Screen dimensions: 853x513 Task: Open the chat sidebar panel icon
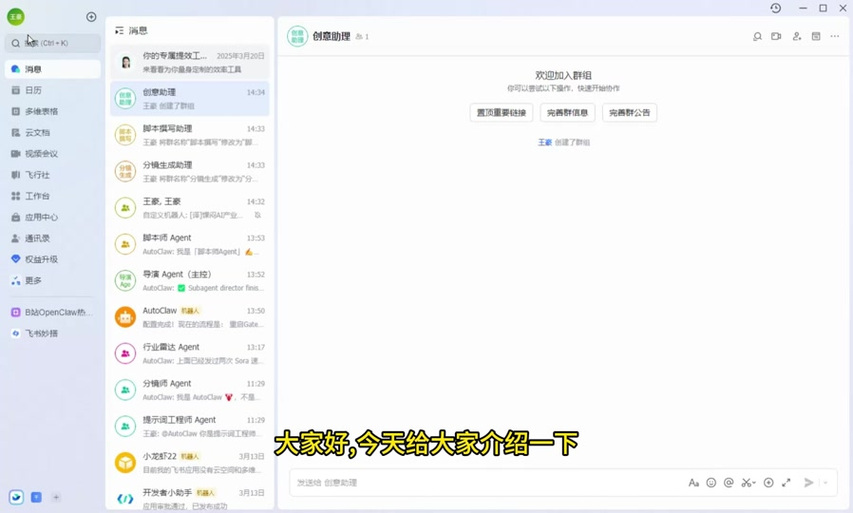816,36
